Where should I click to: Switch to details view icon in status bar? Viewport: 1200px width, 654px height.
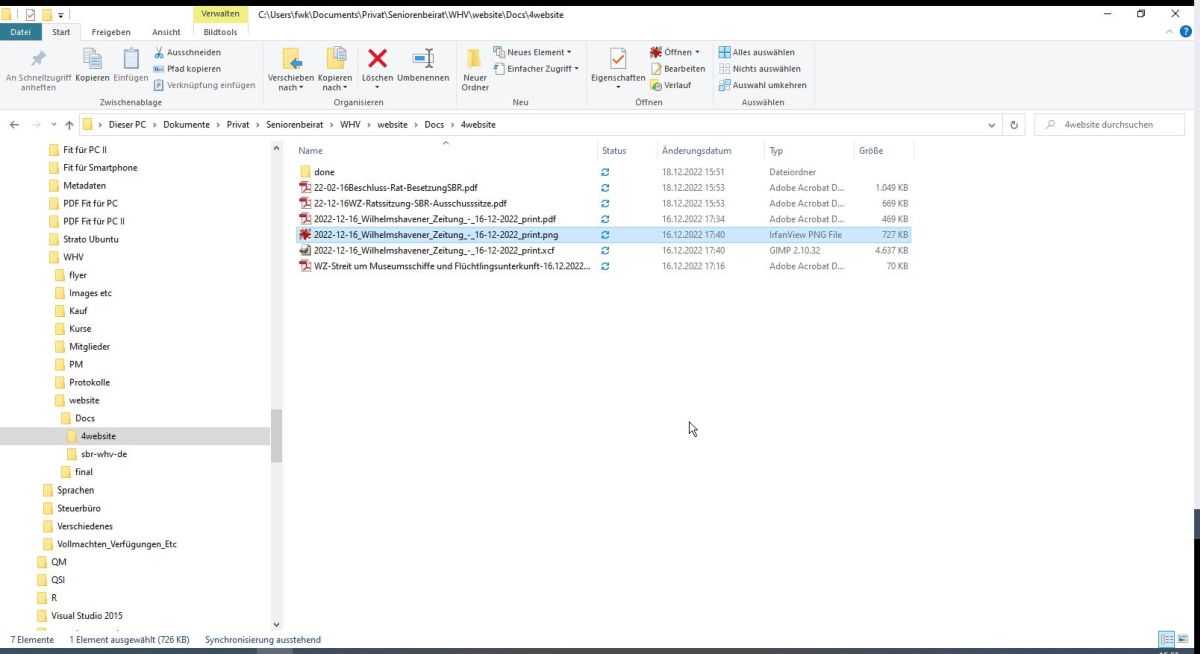click(1166, 638)
